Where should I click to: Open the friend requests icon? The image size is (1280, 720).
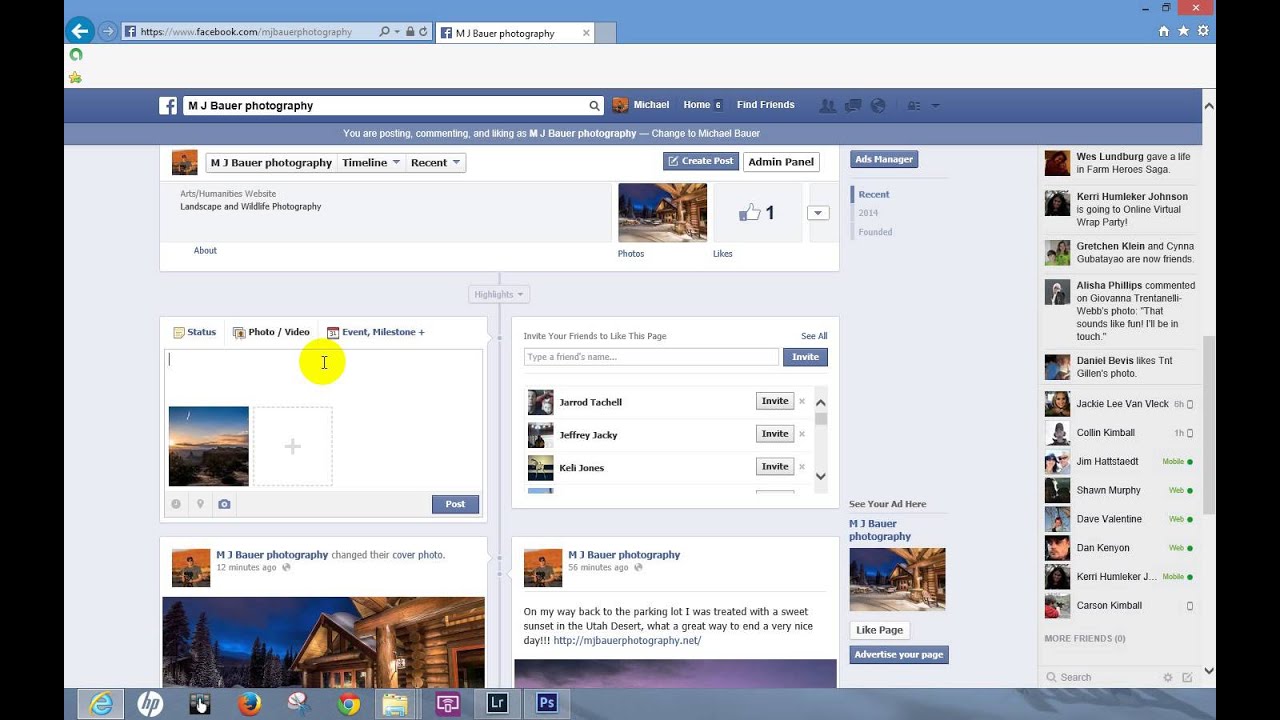[x=828, y=105]
